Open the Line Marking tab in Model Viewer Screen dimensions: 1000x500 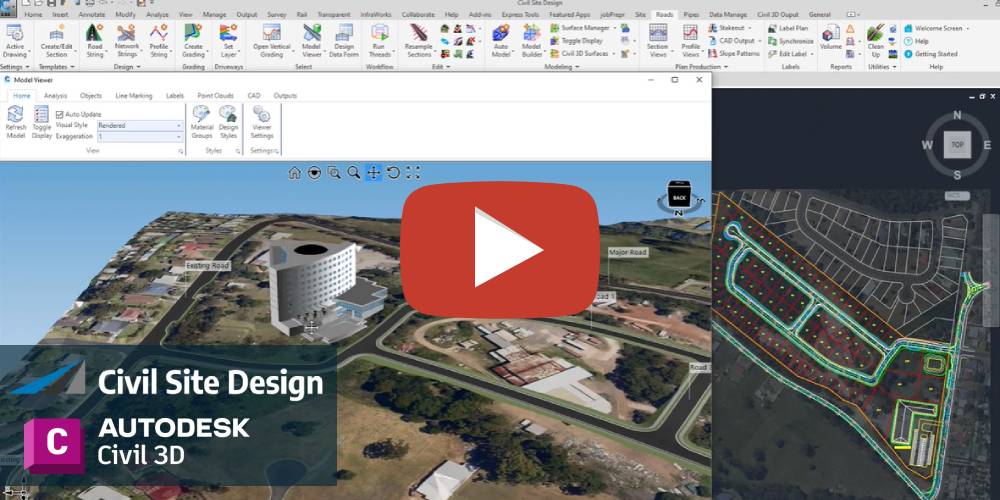point(134,96)
